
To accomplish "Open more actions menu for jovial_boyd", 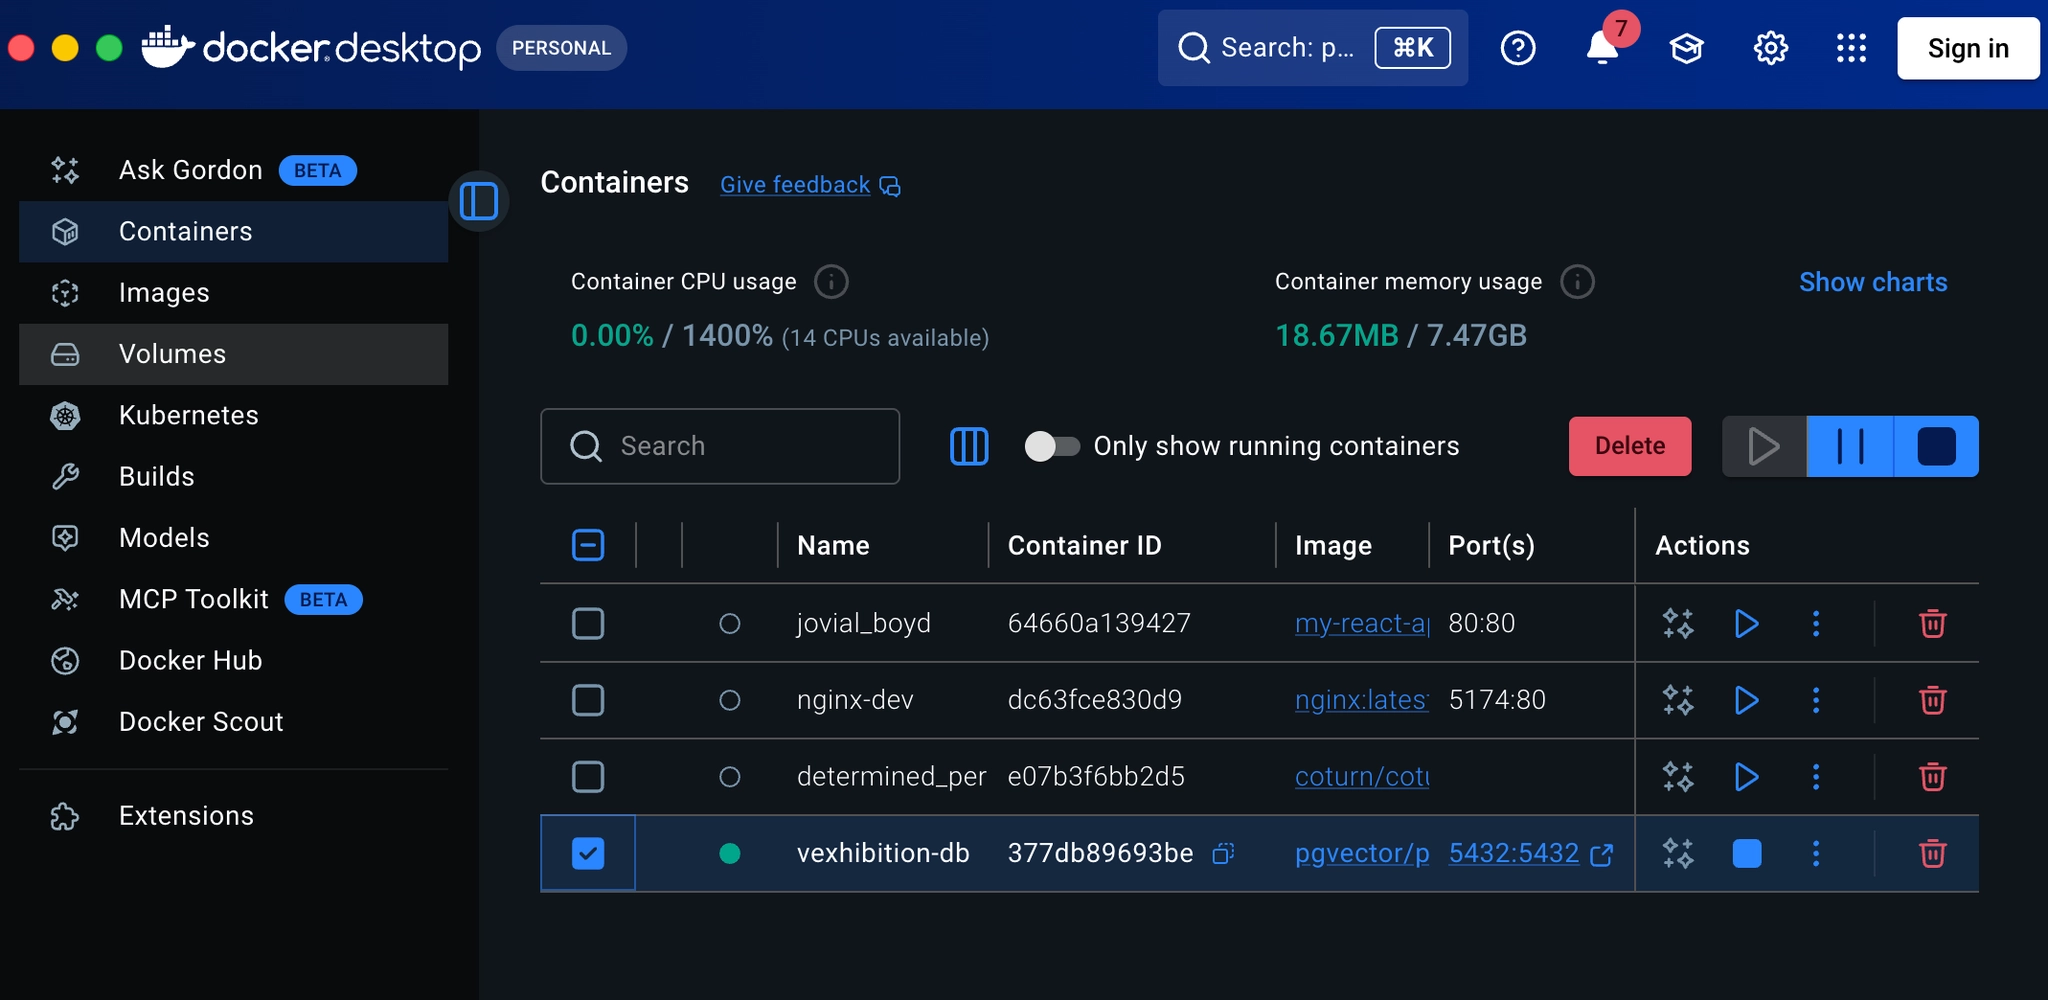I will click(1816, 623).
